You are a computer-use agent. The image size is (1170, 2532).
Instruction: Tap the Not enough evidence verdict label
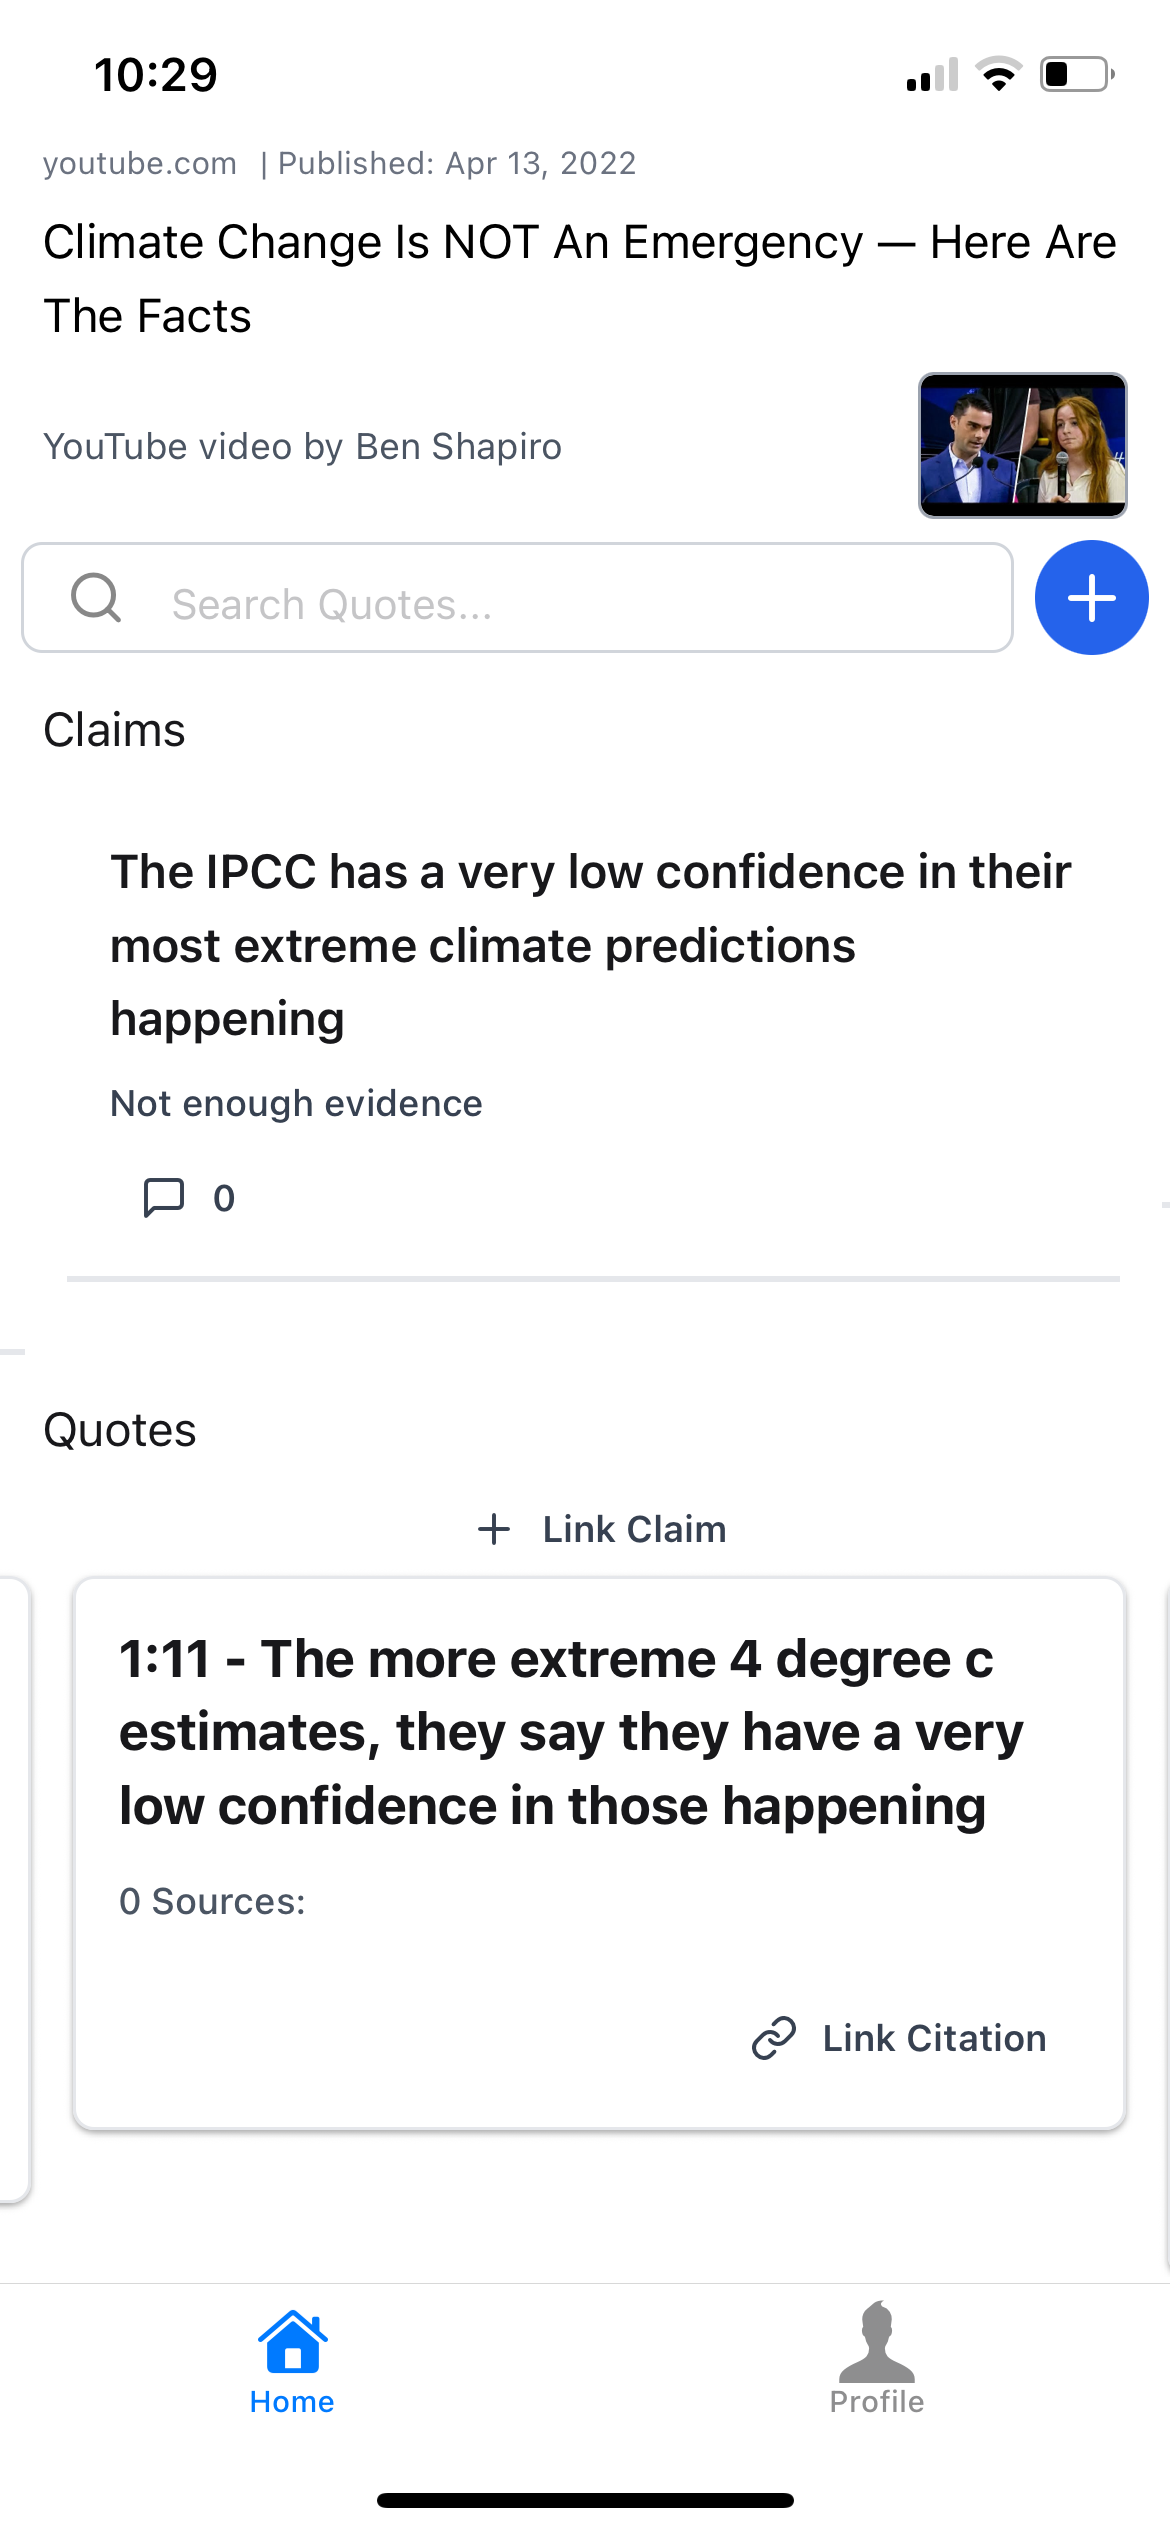pyautogui.click(x=296, y=1103)
